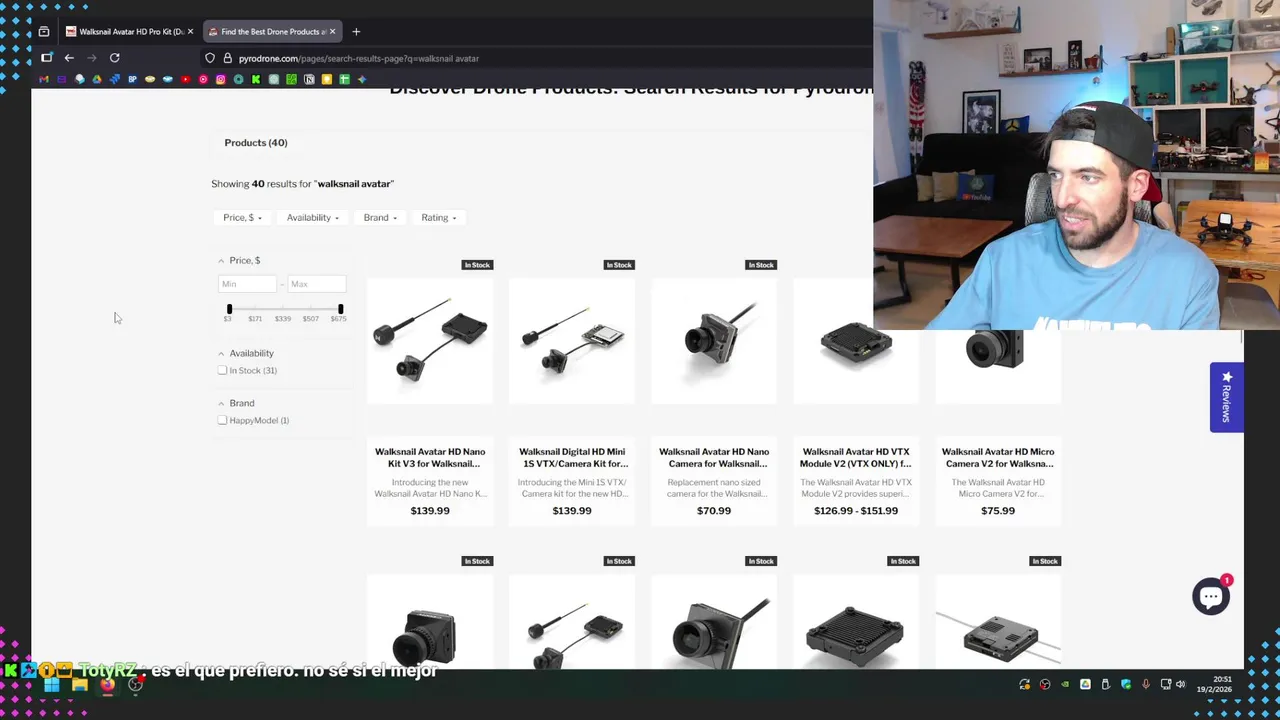Open Walksnail Avatar HD Micro Camera V2 link
This screenshot has width=1280, height=720.
tap(998, 457)
